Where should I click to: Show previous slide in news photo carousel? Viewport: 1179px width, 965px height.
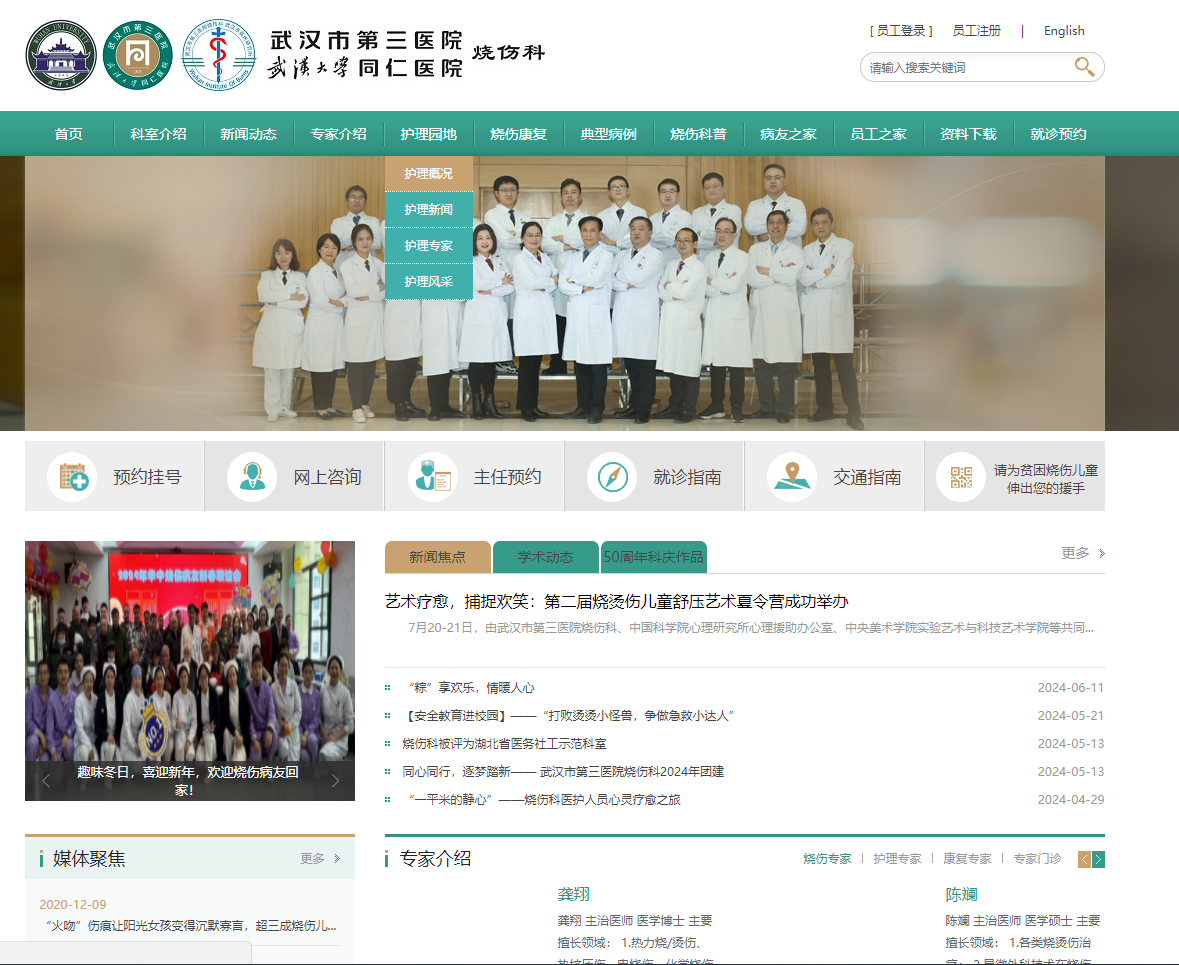coord(46,781)
